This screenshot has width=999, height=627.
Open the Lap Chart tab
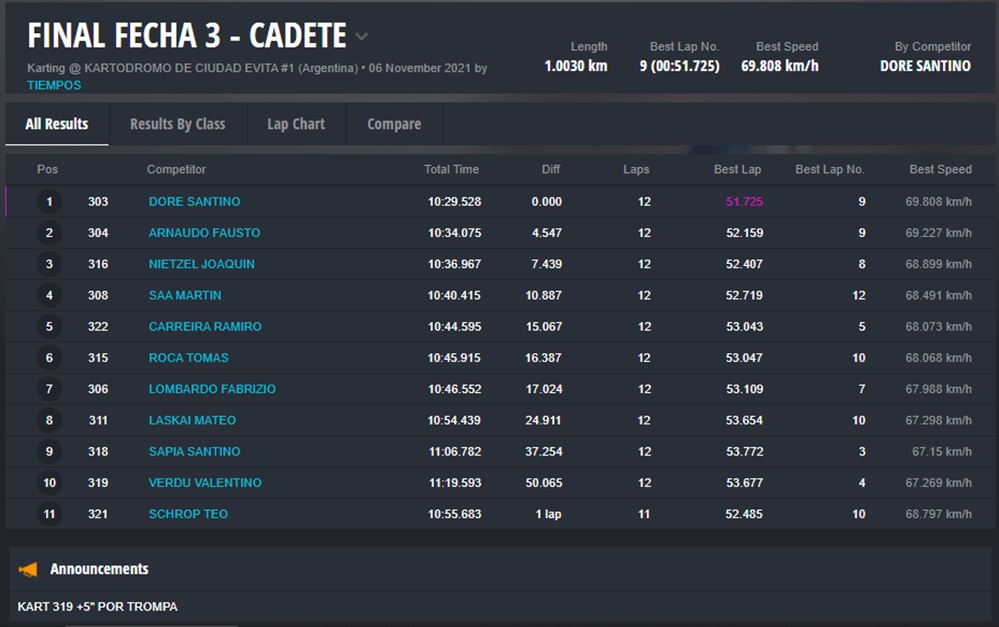(x=295, y=124)
